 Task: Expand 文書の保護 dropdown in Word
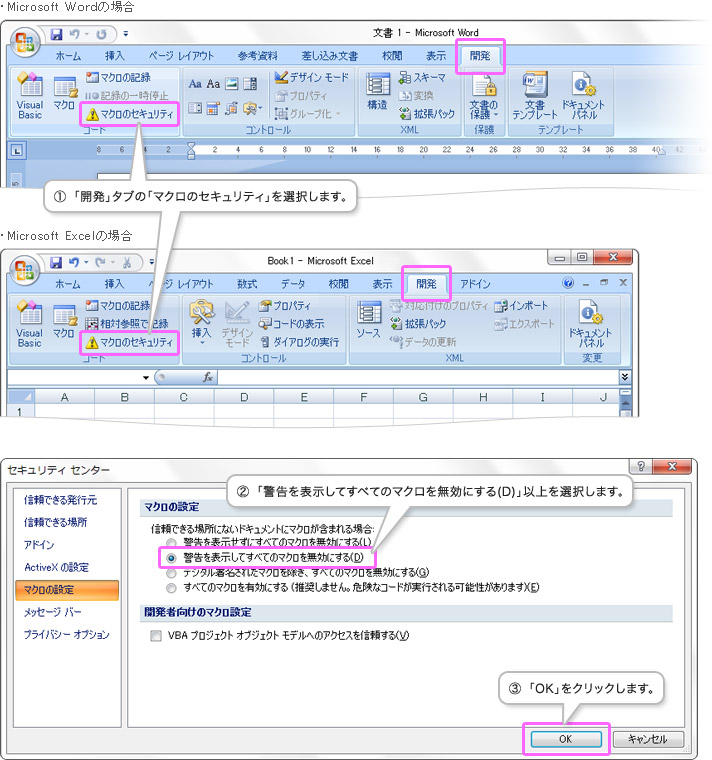483,96
